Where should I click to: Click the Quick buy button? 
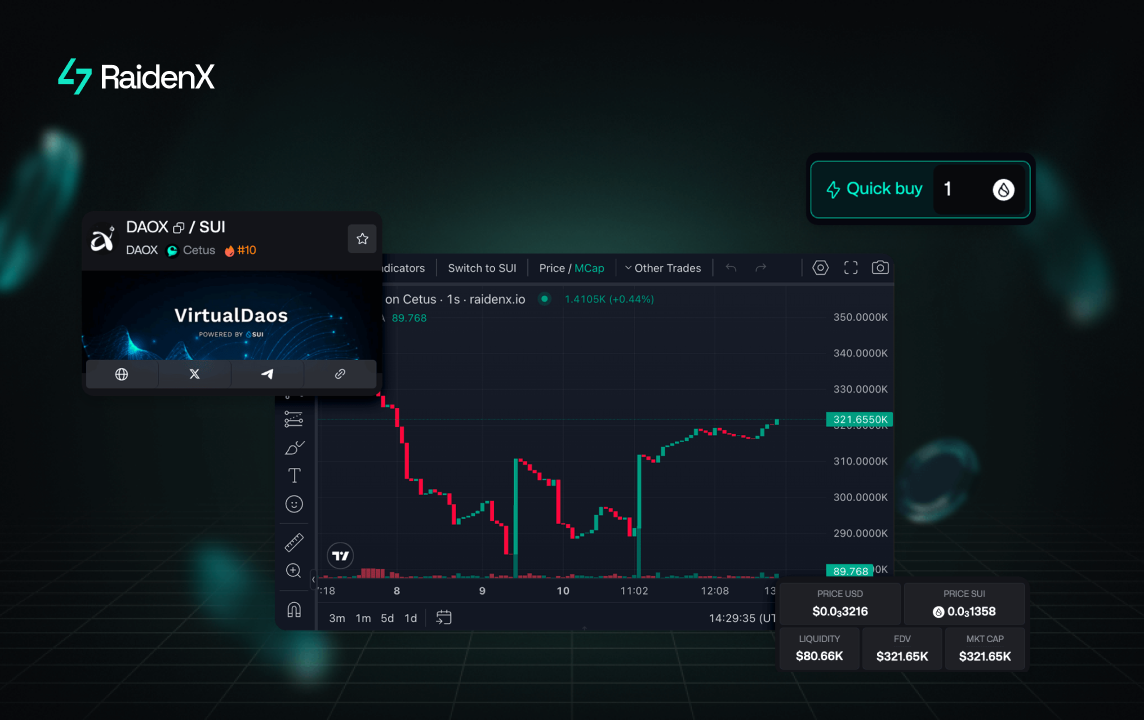875,189
